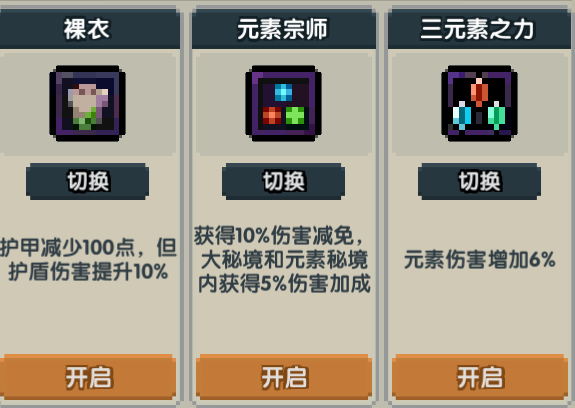
Task: Select the 裸衣 title header
Action: [x=87, y=29]
